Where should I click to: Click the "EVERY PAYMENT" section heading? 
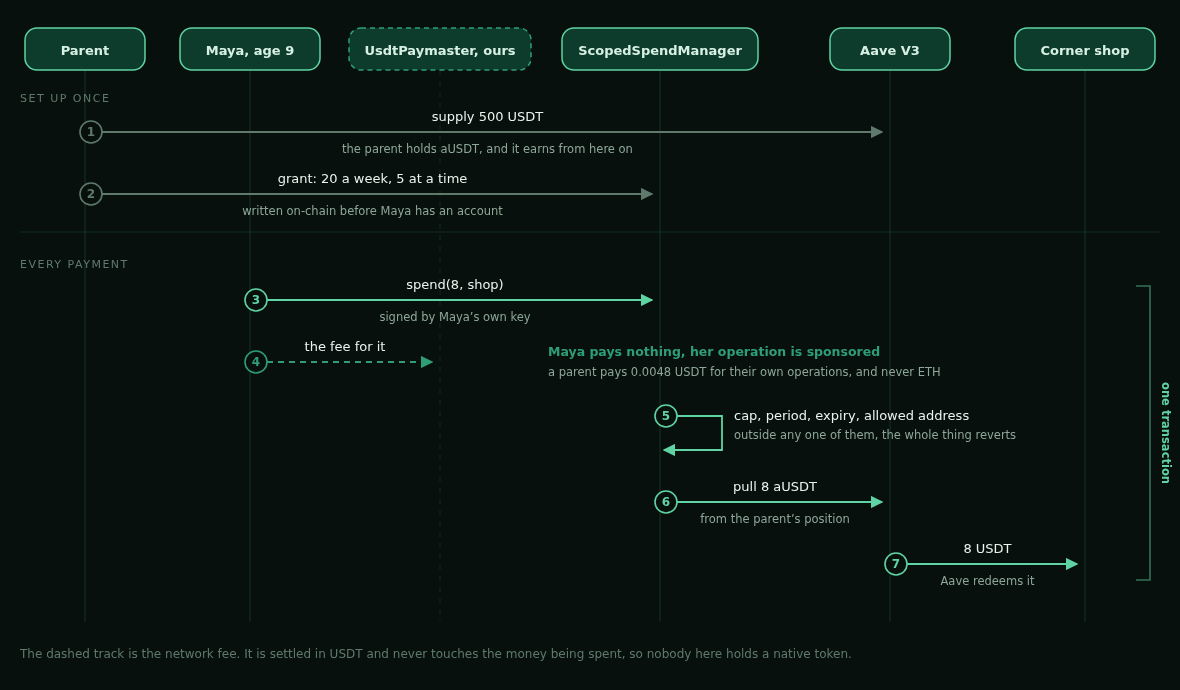[74, 264]
